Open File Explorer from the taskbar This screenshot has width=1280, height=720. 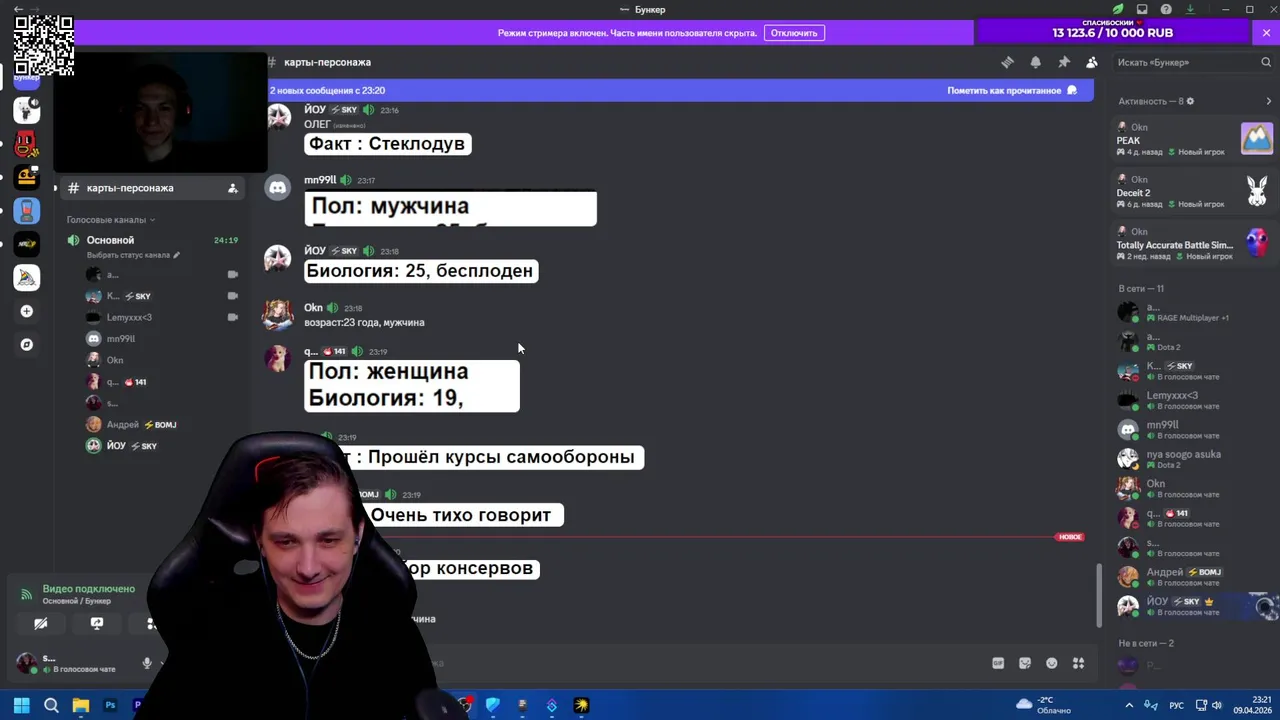tap(81, 705)
